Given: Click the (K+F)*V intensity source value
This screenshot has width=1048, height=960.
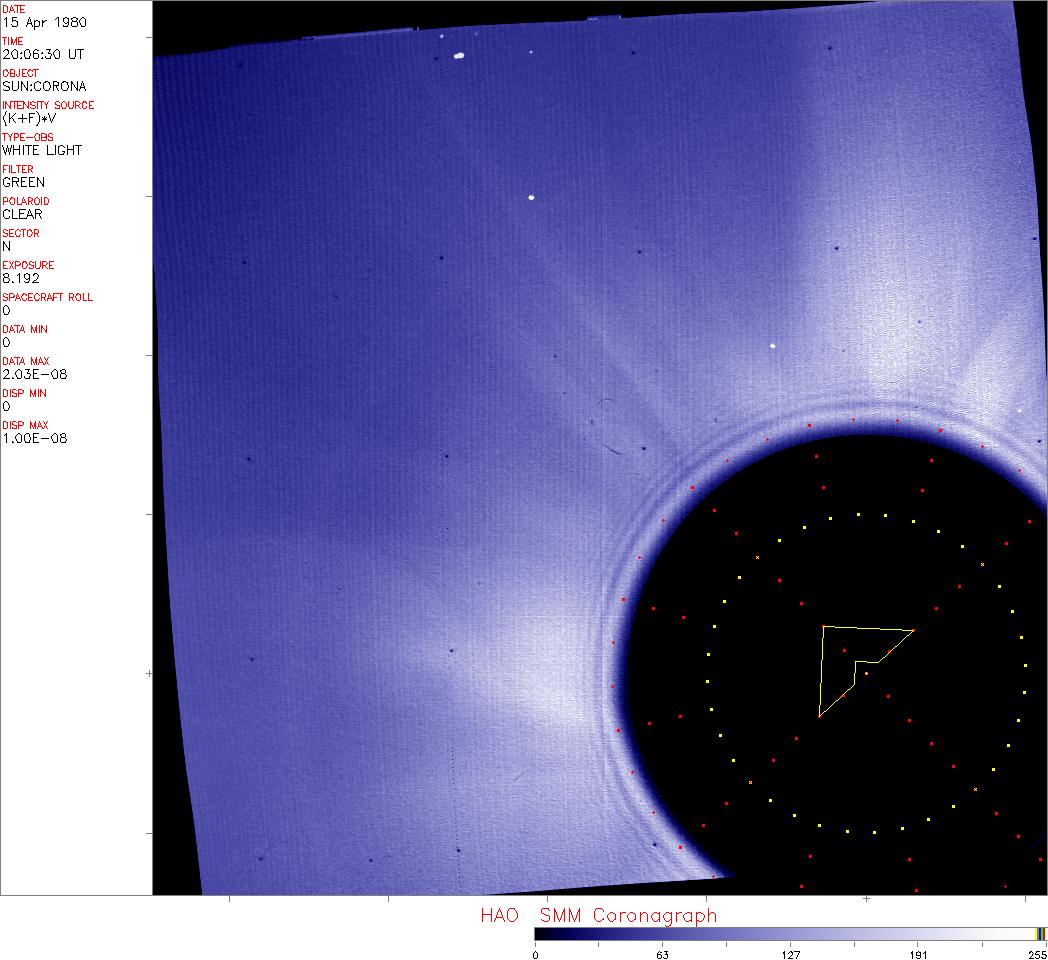Looking at the screenshot, I should (x=31, y=118).
